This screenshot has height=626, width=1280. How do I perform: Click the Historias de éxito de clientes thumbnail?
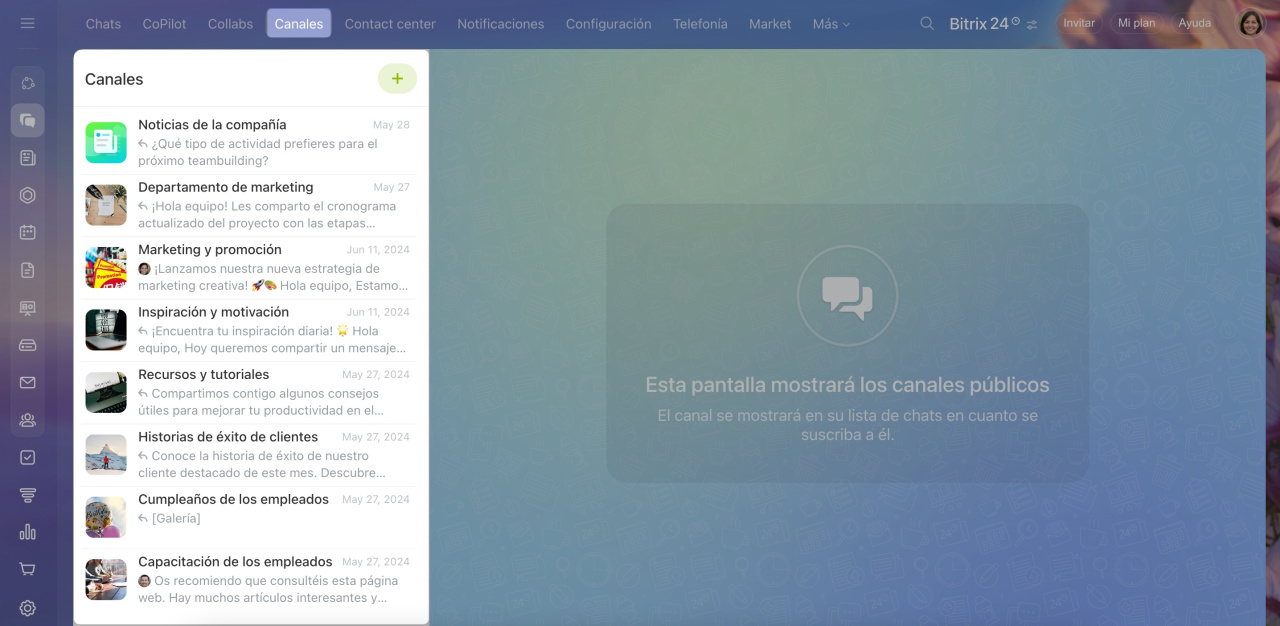(x=106, y=455)
